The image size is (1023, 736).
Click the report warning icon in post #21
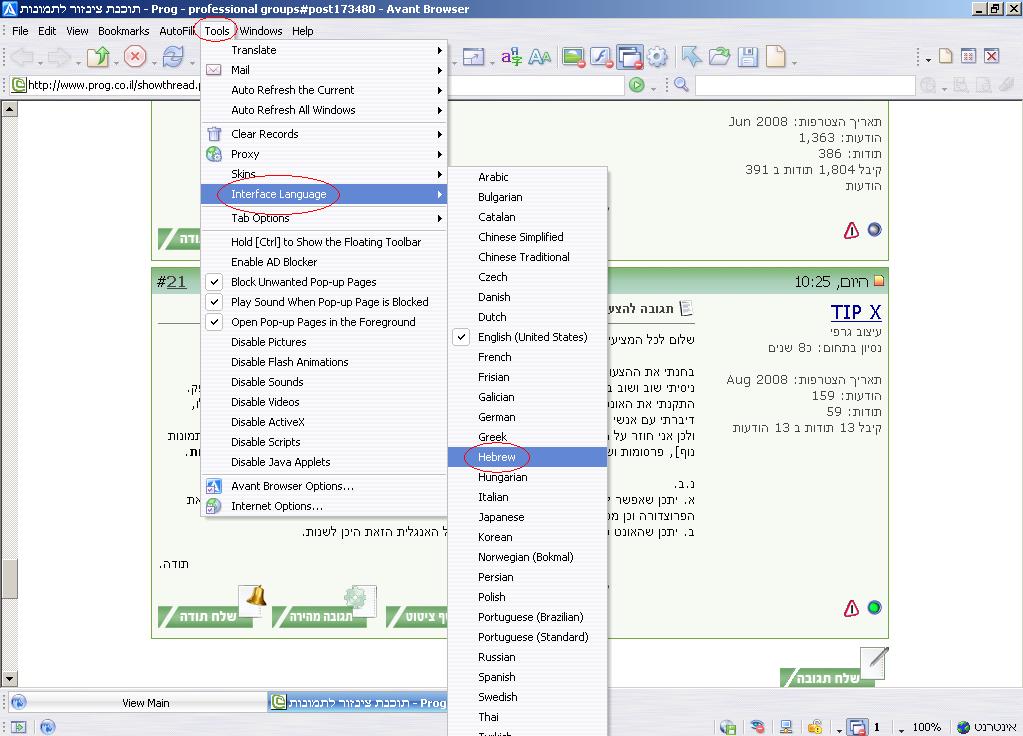coord(851,608)
